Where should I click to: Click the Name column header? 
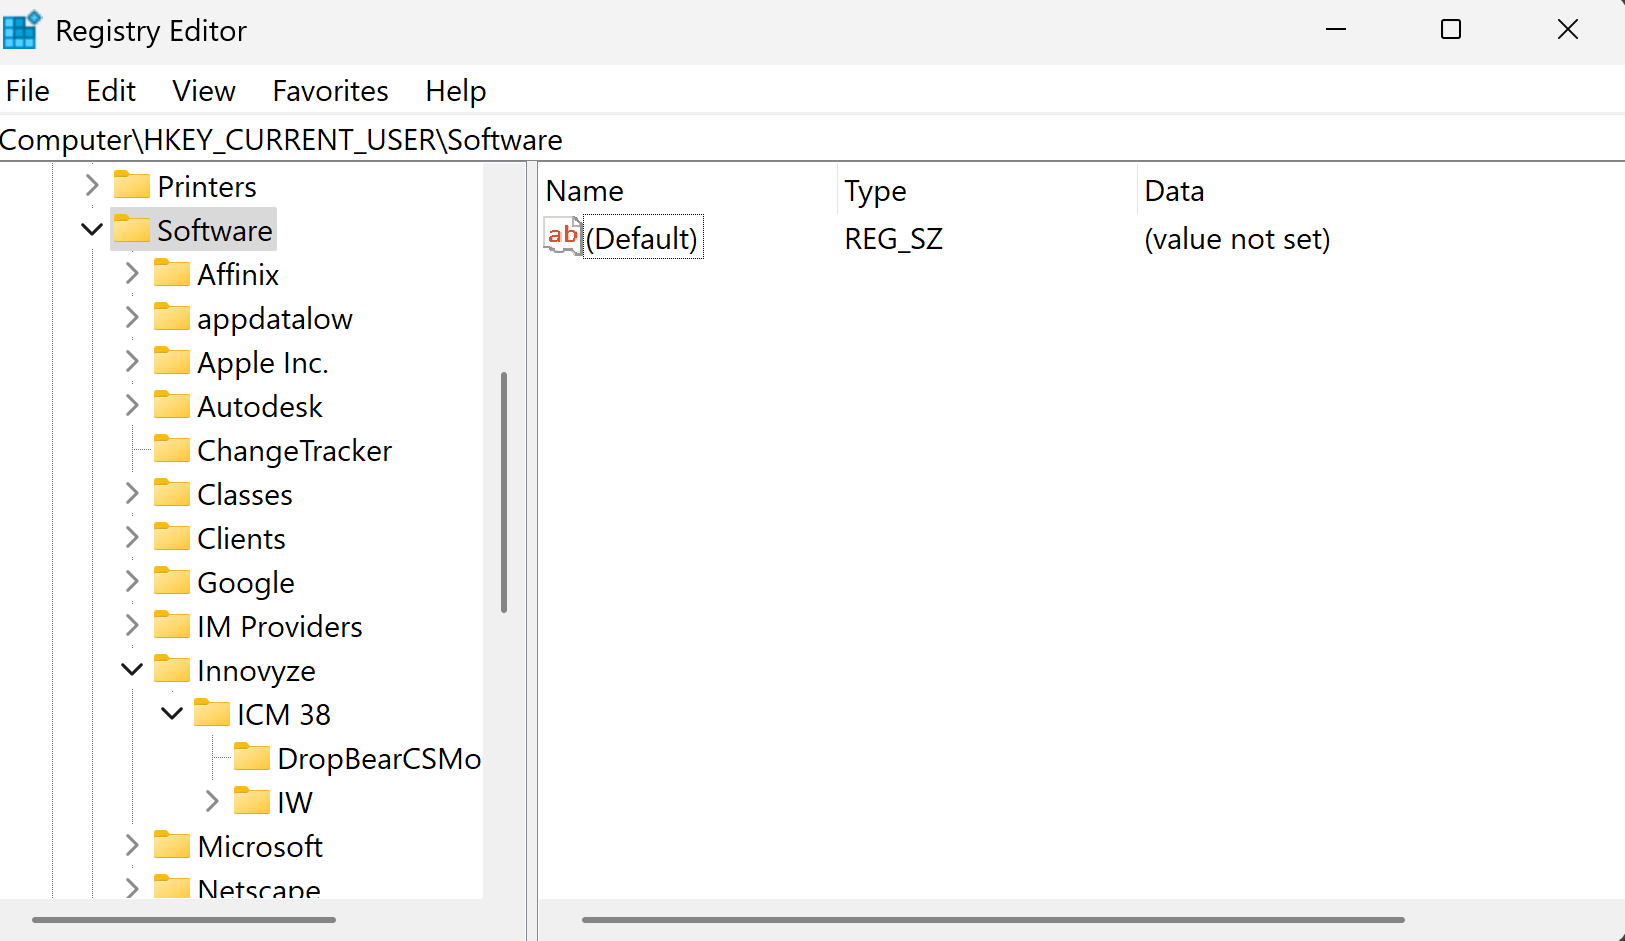pyautogui.click(x=585, y=190)
